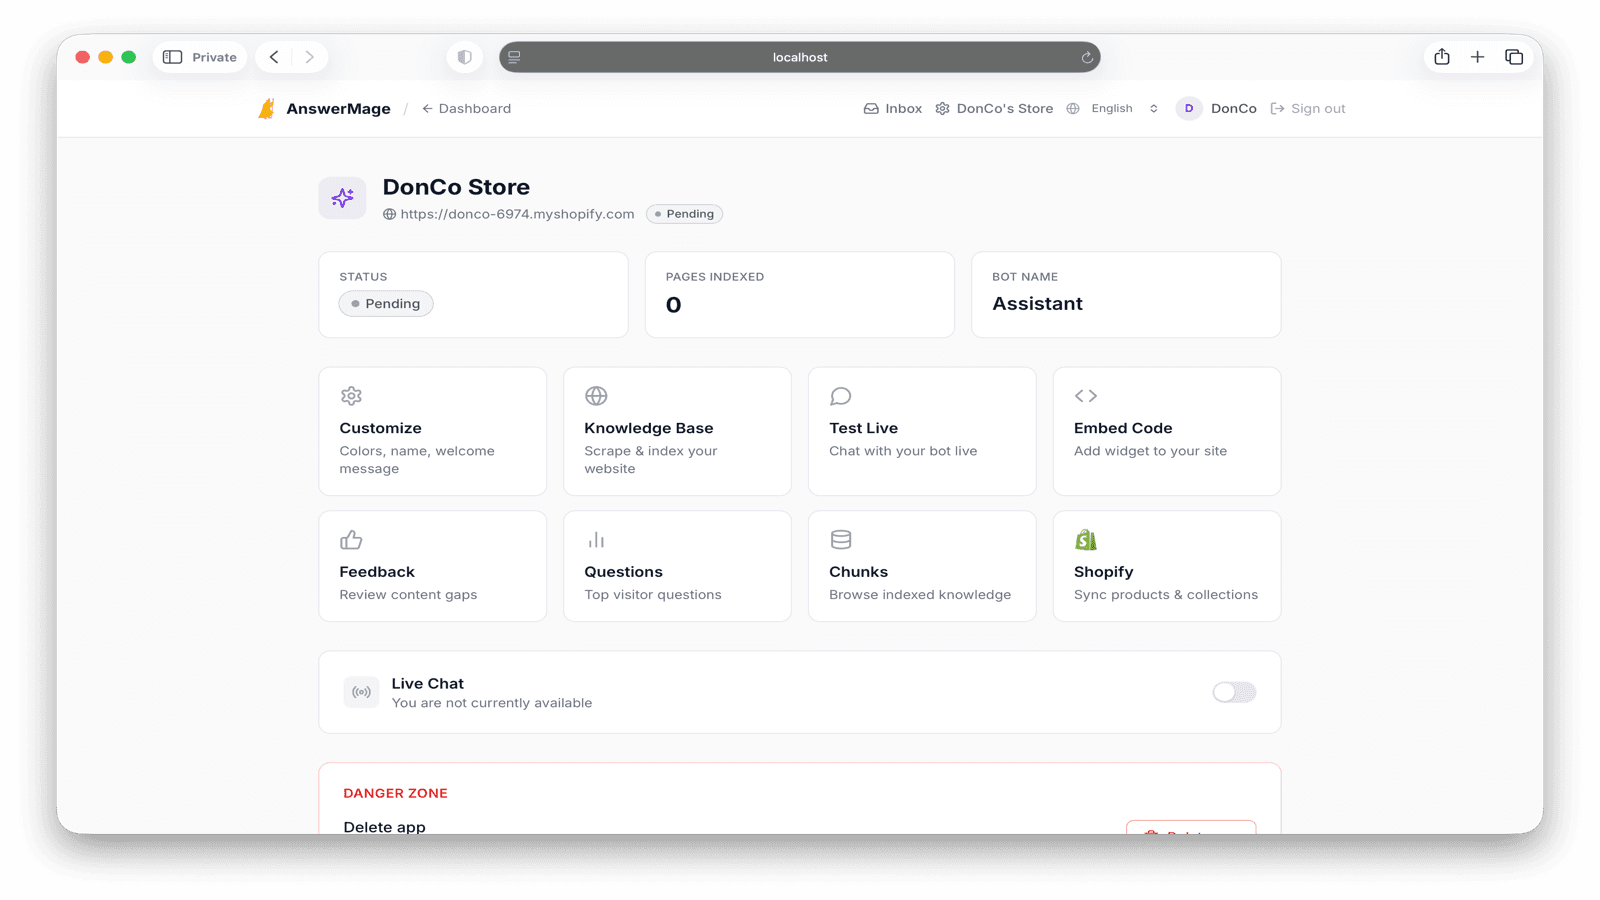1600x900 pixels.
Task: Click the Customize gear icon
Action: [x=351, y=396]
